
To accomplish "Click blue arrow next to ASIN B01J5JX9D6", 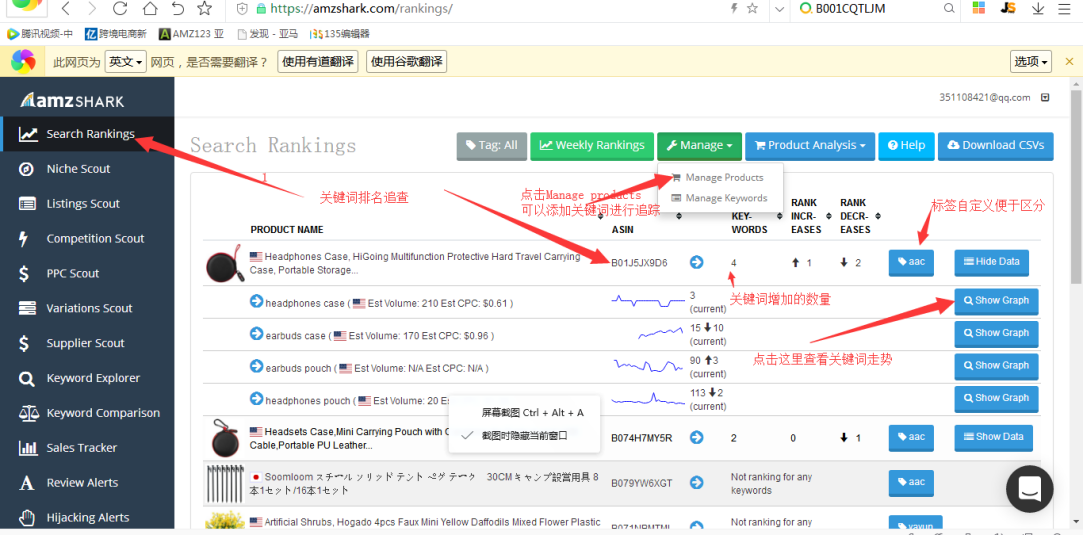I will (x=696, y=262).
